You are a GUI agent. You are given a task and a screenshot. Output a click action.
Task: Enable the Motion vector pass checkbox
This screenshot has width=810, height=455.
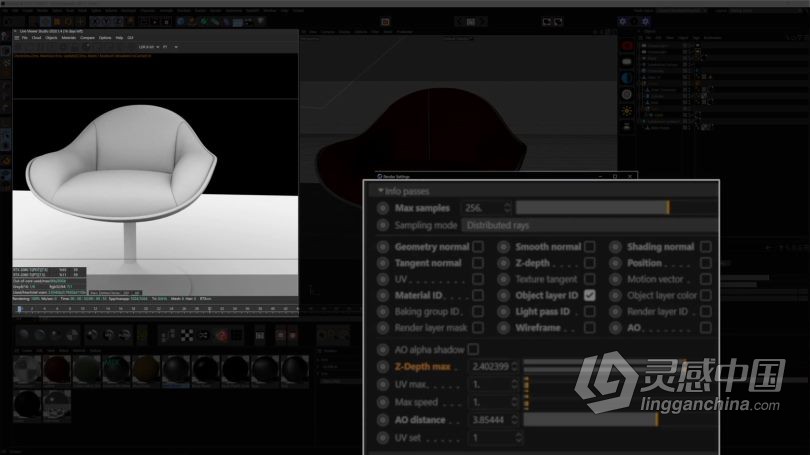(706, 279)
